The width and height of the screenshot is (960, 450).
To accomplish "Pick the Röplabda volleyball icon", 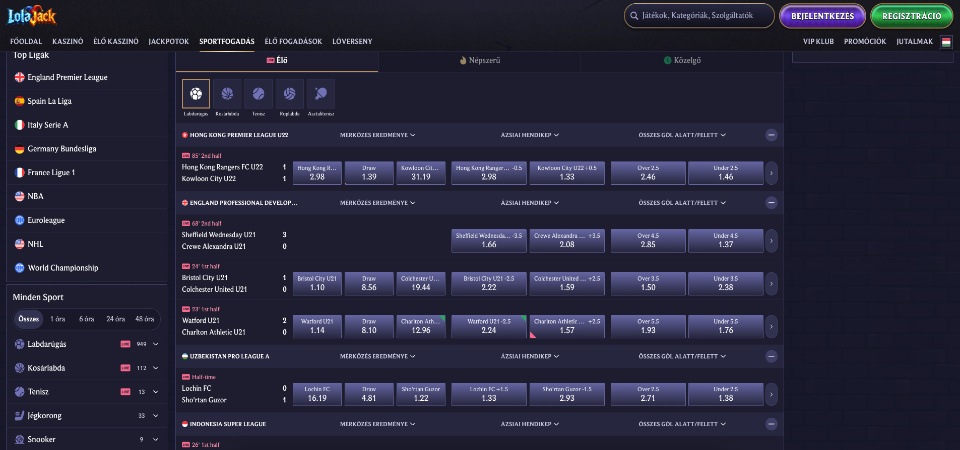I will [289, 94].
